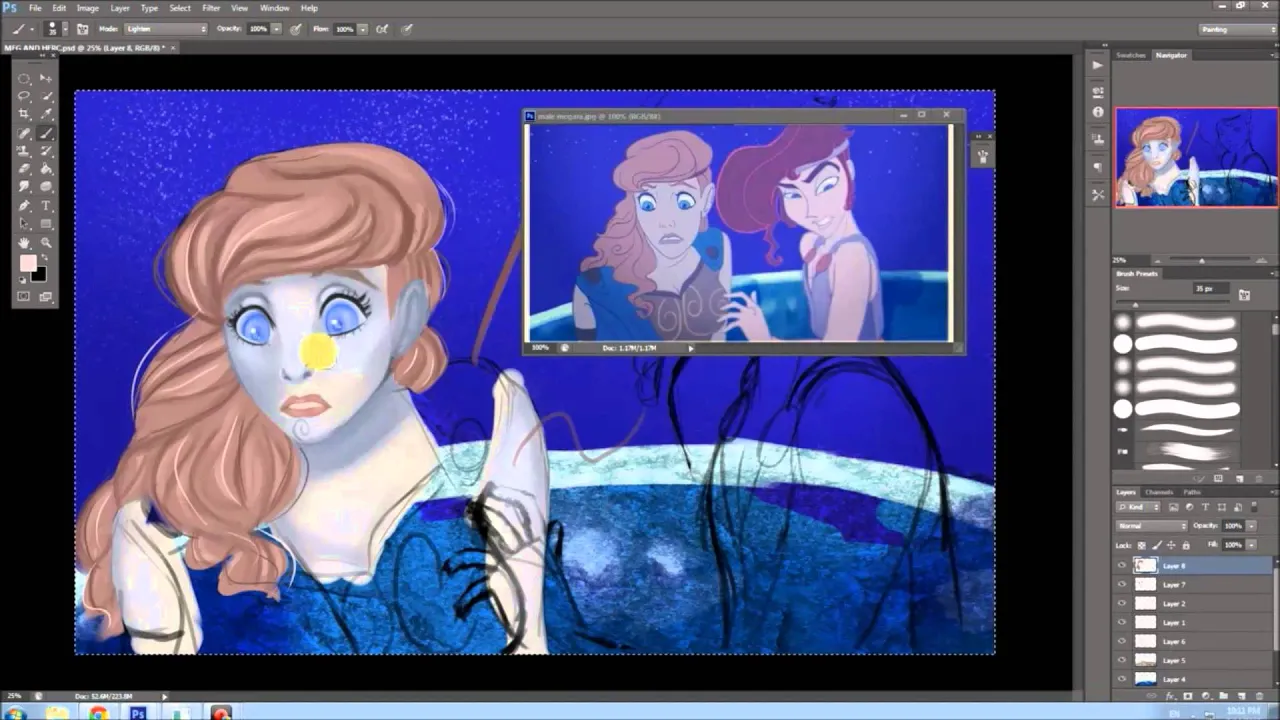The width and height of the screenshot is (1280, 720).
Task: Switch to the Swatches tab
Action: [x=1131, y=55]
